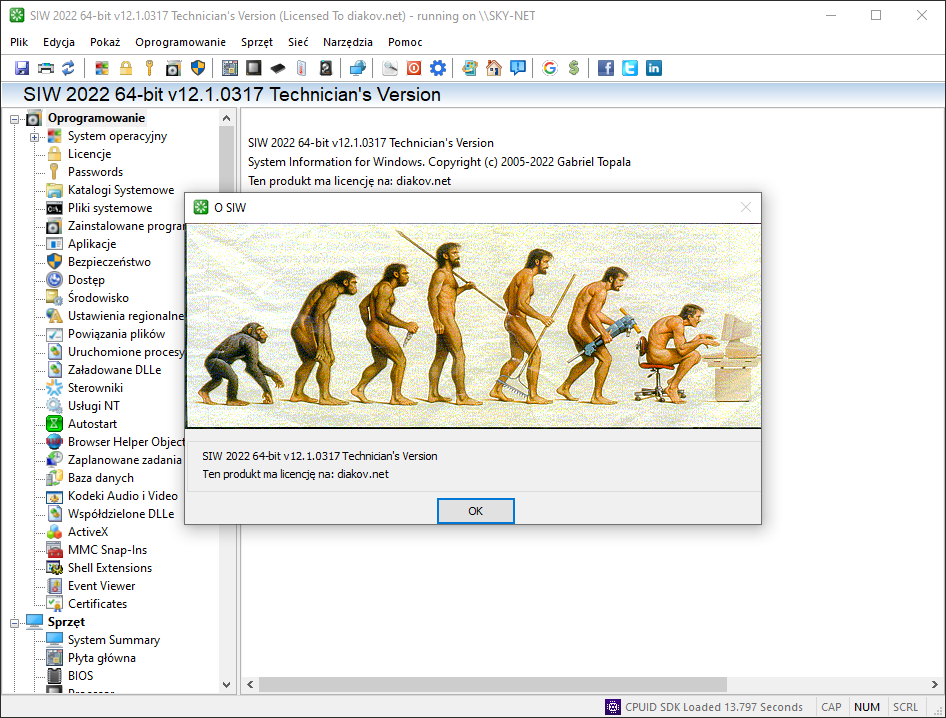Click the Facebook toolbar icon
The width and height of the screenshot is (946, 718).
click(x=606, y=68)
